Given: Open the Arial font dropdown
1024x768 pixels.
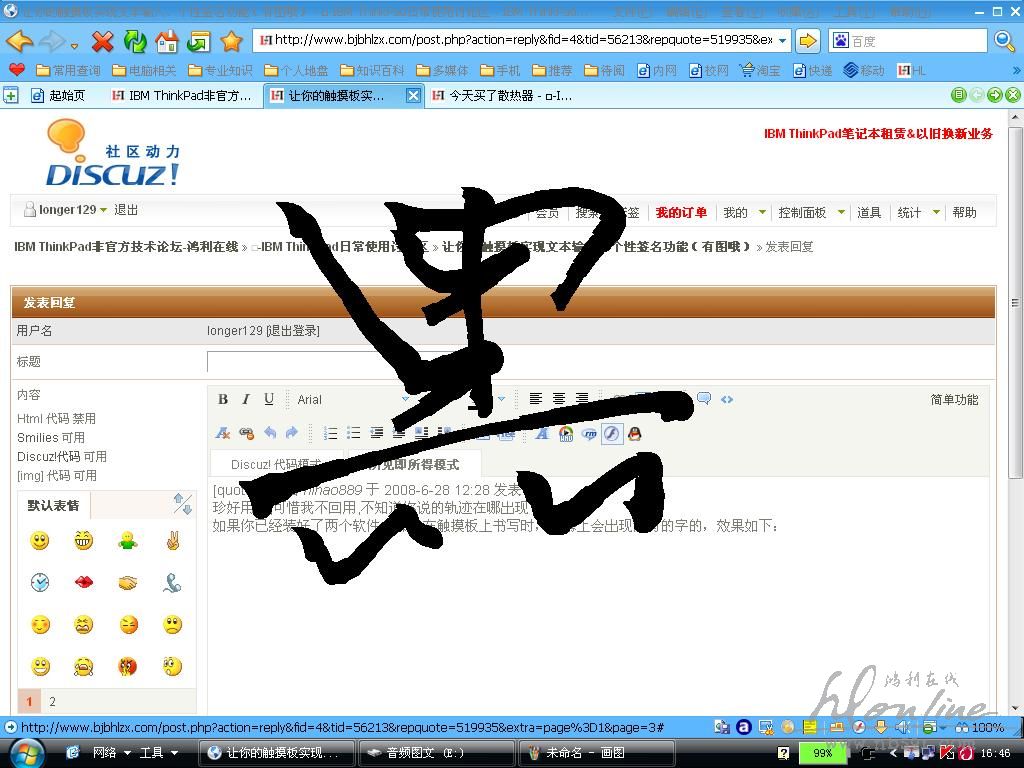Looking at the screenshot, I should [x=405, y=399].
